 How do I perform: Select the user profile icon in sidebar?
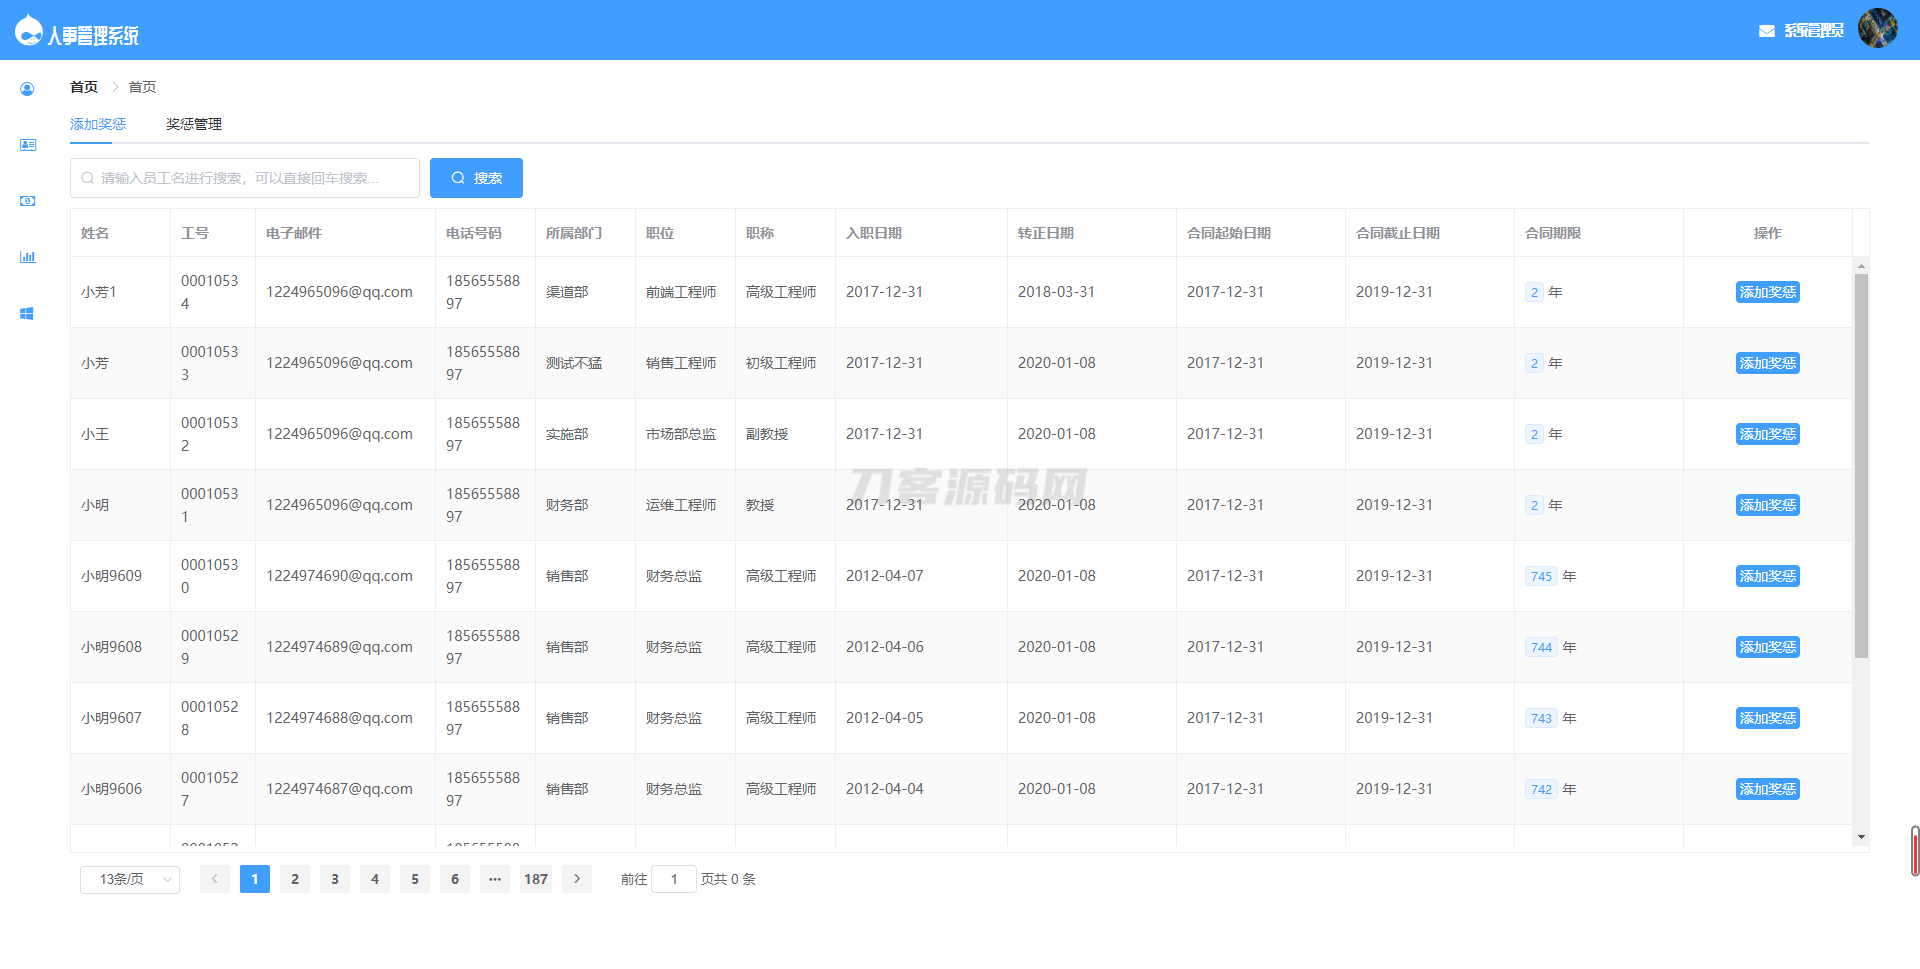pos(28,88)
